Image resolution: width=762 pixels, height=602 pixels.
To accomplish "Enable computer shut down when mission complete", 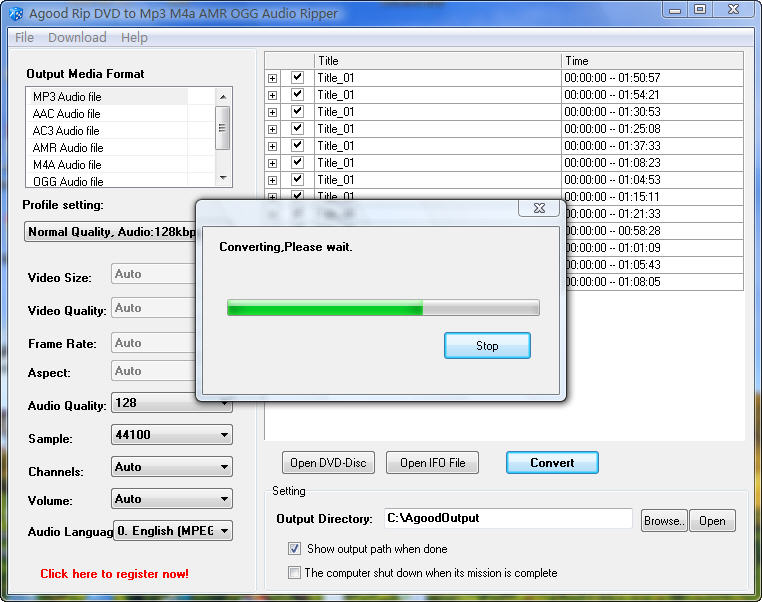I will coord(294,572).
